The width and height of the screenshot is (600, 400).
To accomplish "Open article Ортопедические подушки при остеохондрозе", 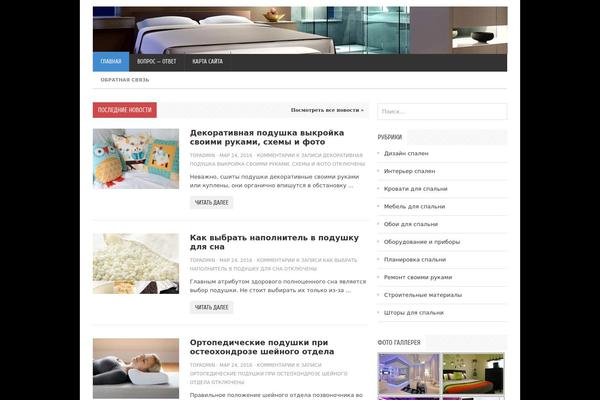I will pyautogui.click(x=262, y=347).
